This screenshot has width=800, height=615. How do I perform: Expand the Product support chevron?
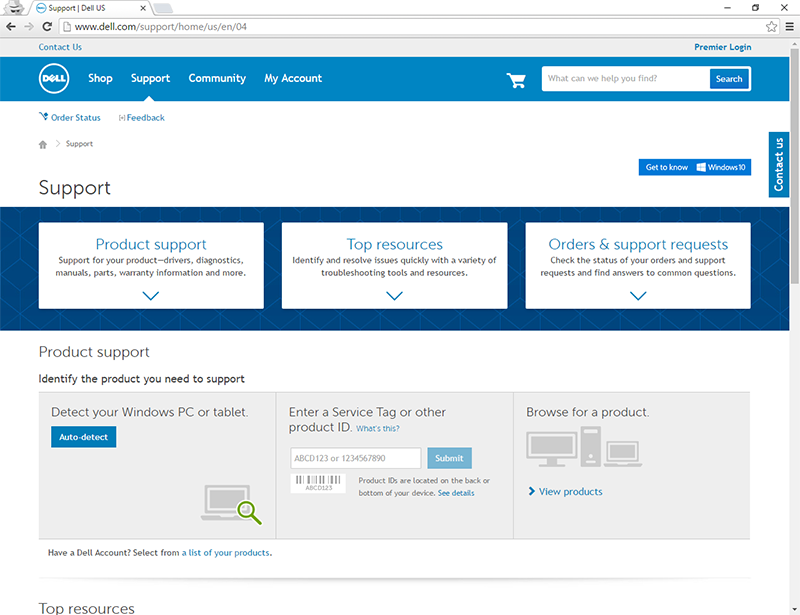pos(151,295)
